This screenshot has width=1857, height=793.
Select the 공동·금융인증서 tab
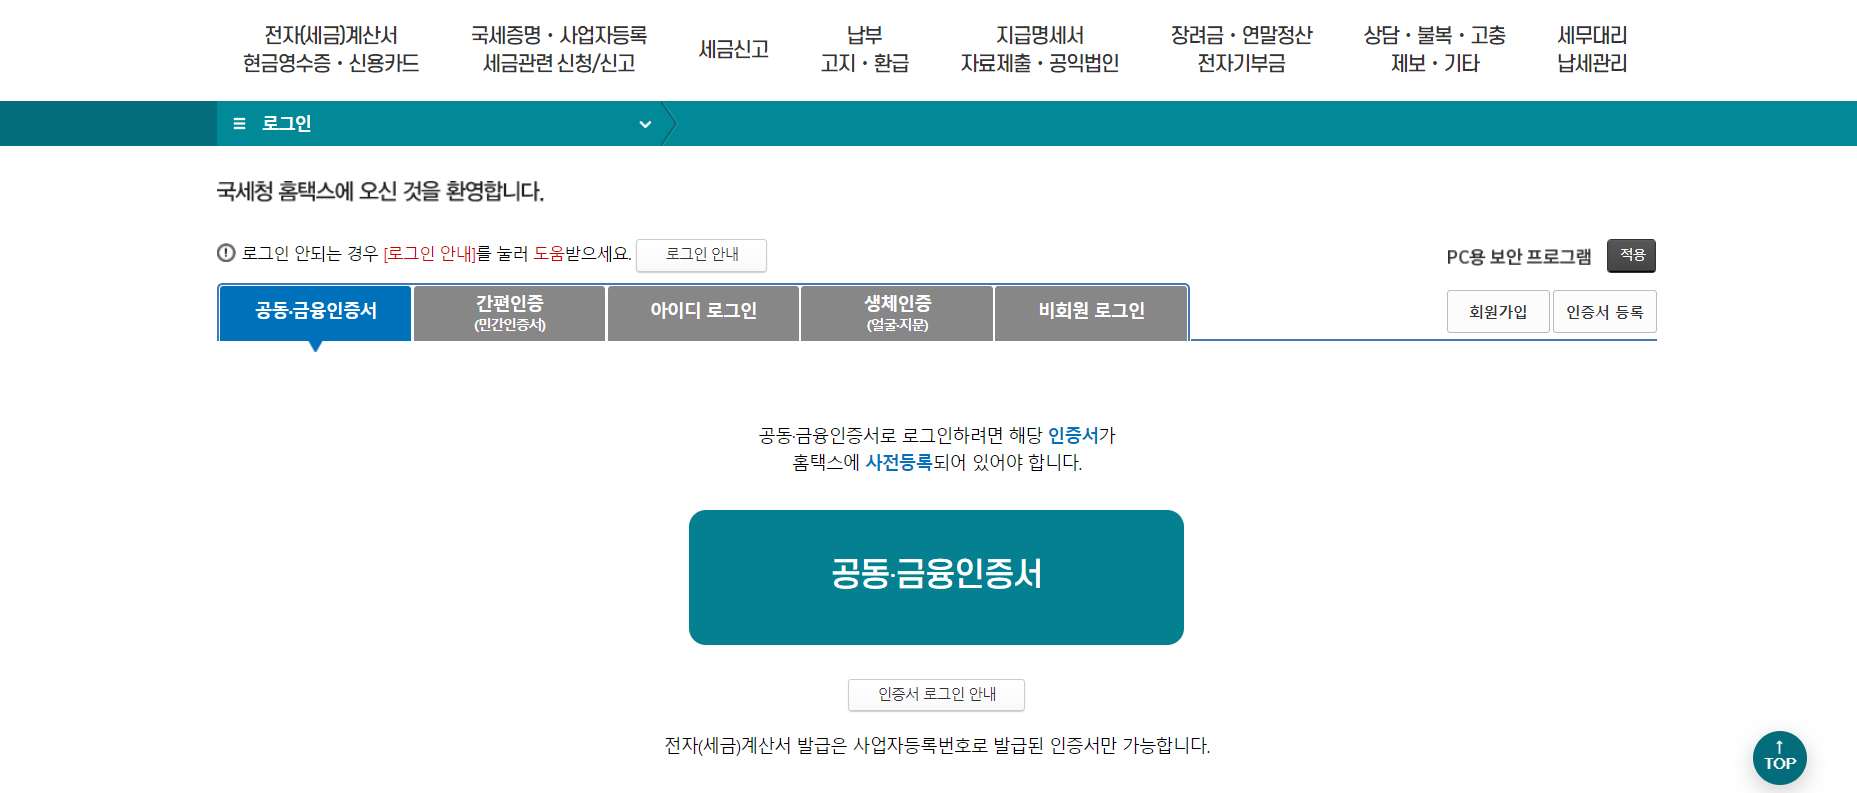[x=315, y=313]
